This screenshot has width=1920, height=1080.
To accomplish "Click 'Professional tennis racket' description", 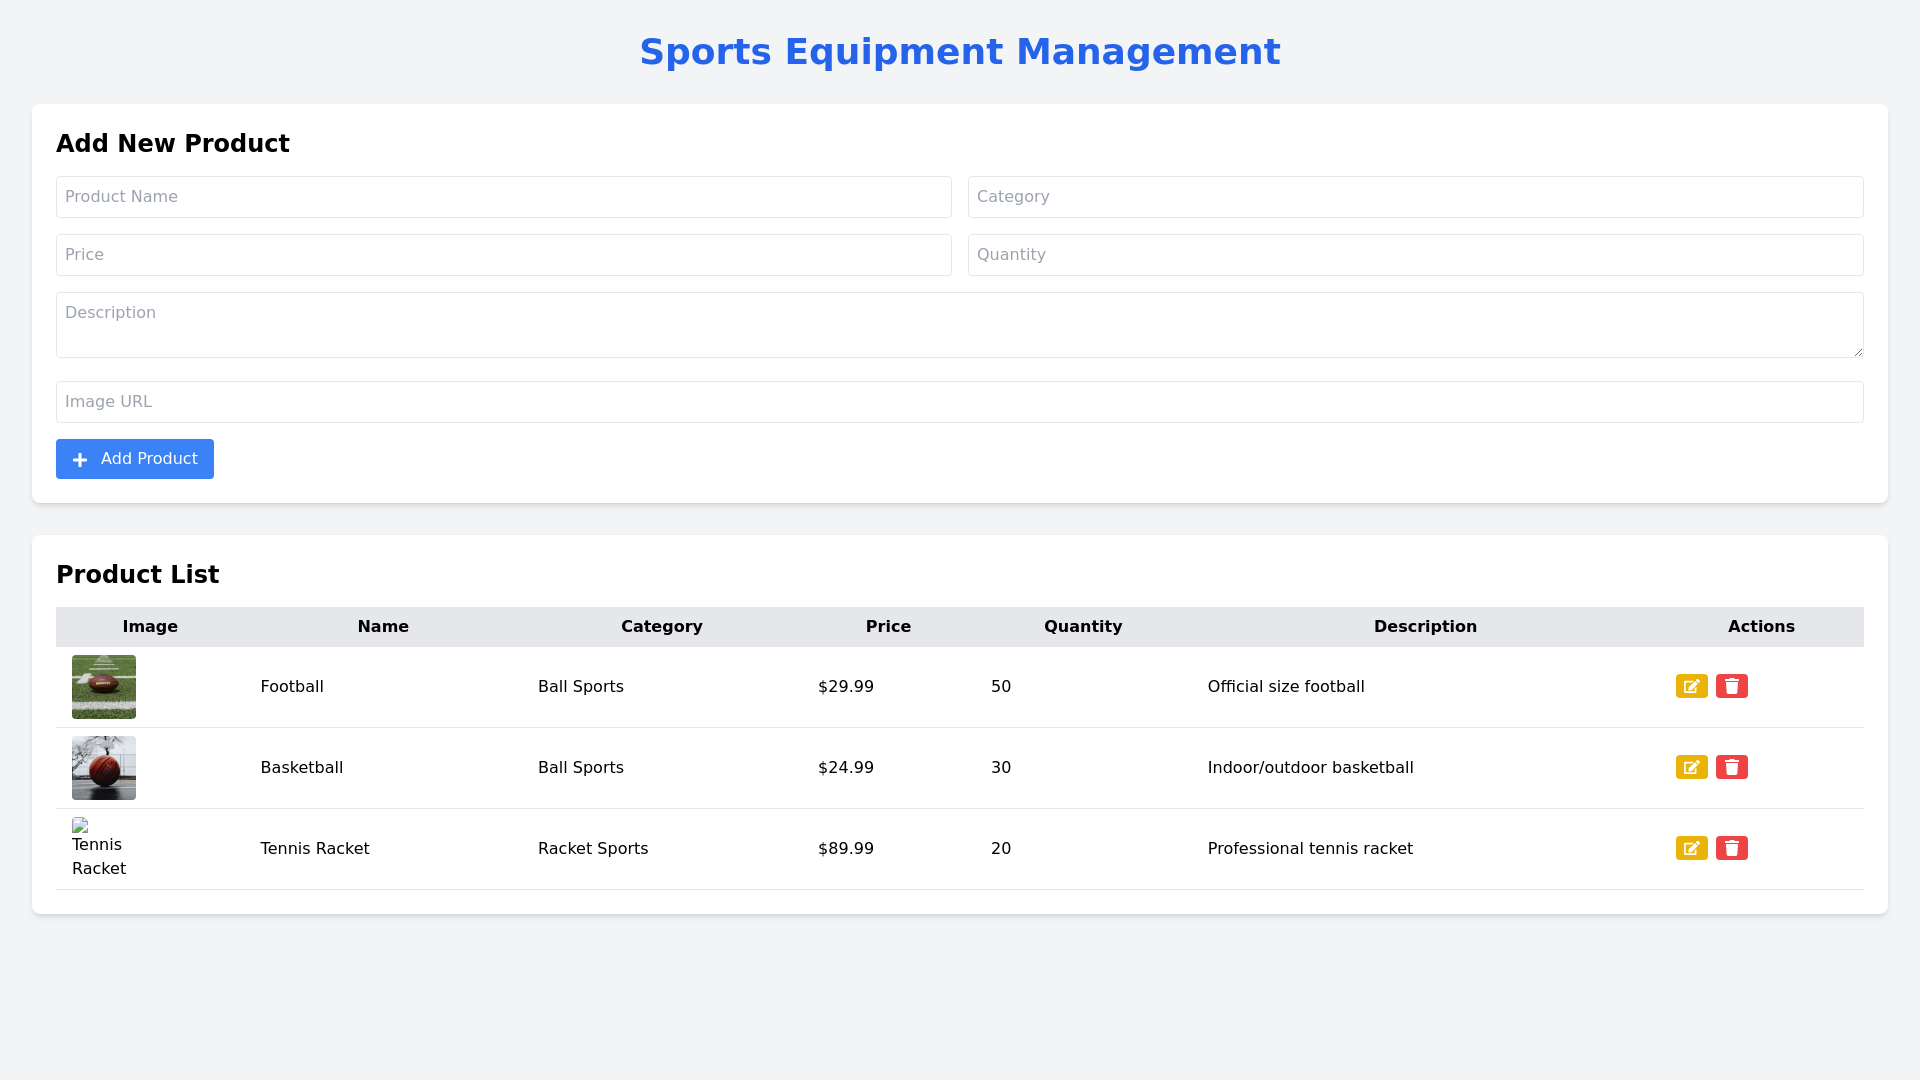I will point(1310,849).
